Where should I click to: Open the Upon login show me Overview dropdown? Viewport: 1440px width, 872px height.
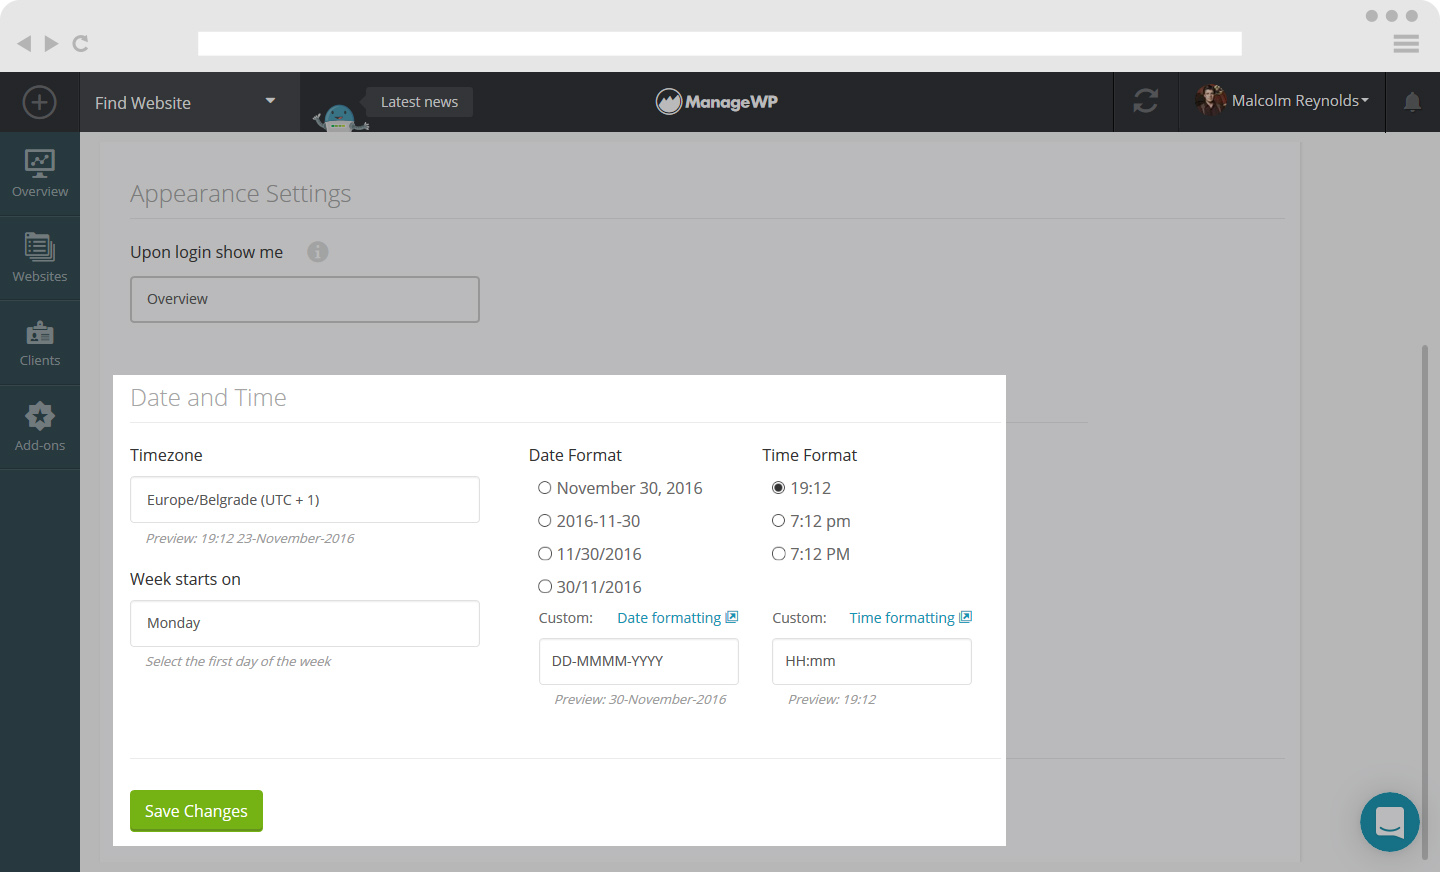pos(305,299)
